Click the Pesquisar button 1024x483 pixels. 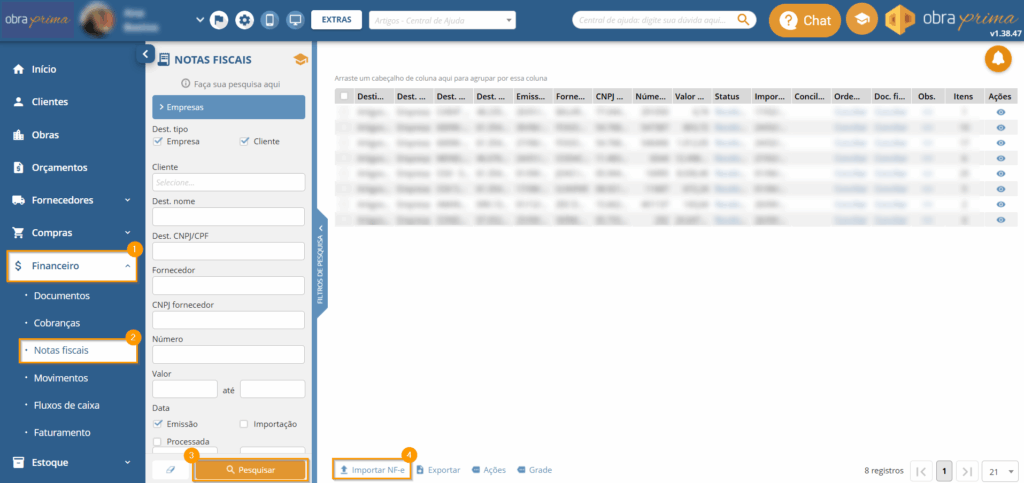click(x=249, y=470)
